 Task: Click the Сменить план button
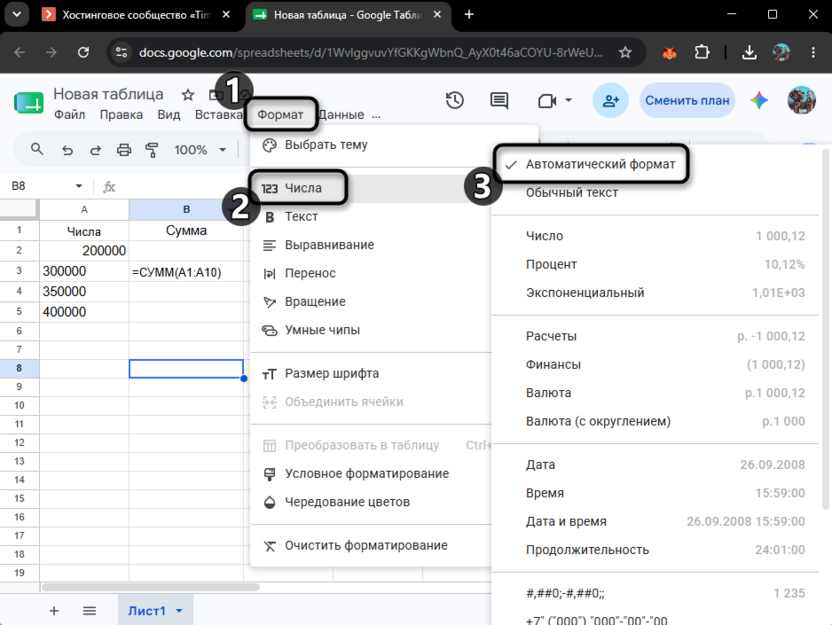coord(687,100)
